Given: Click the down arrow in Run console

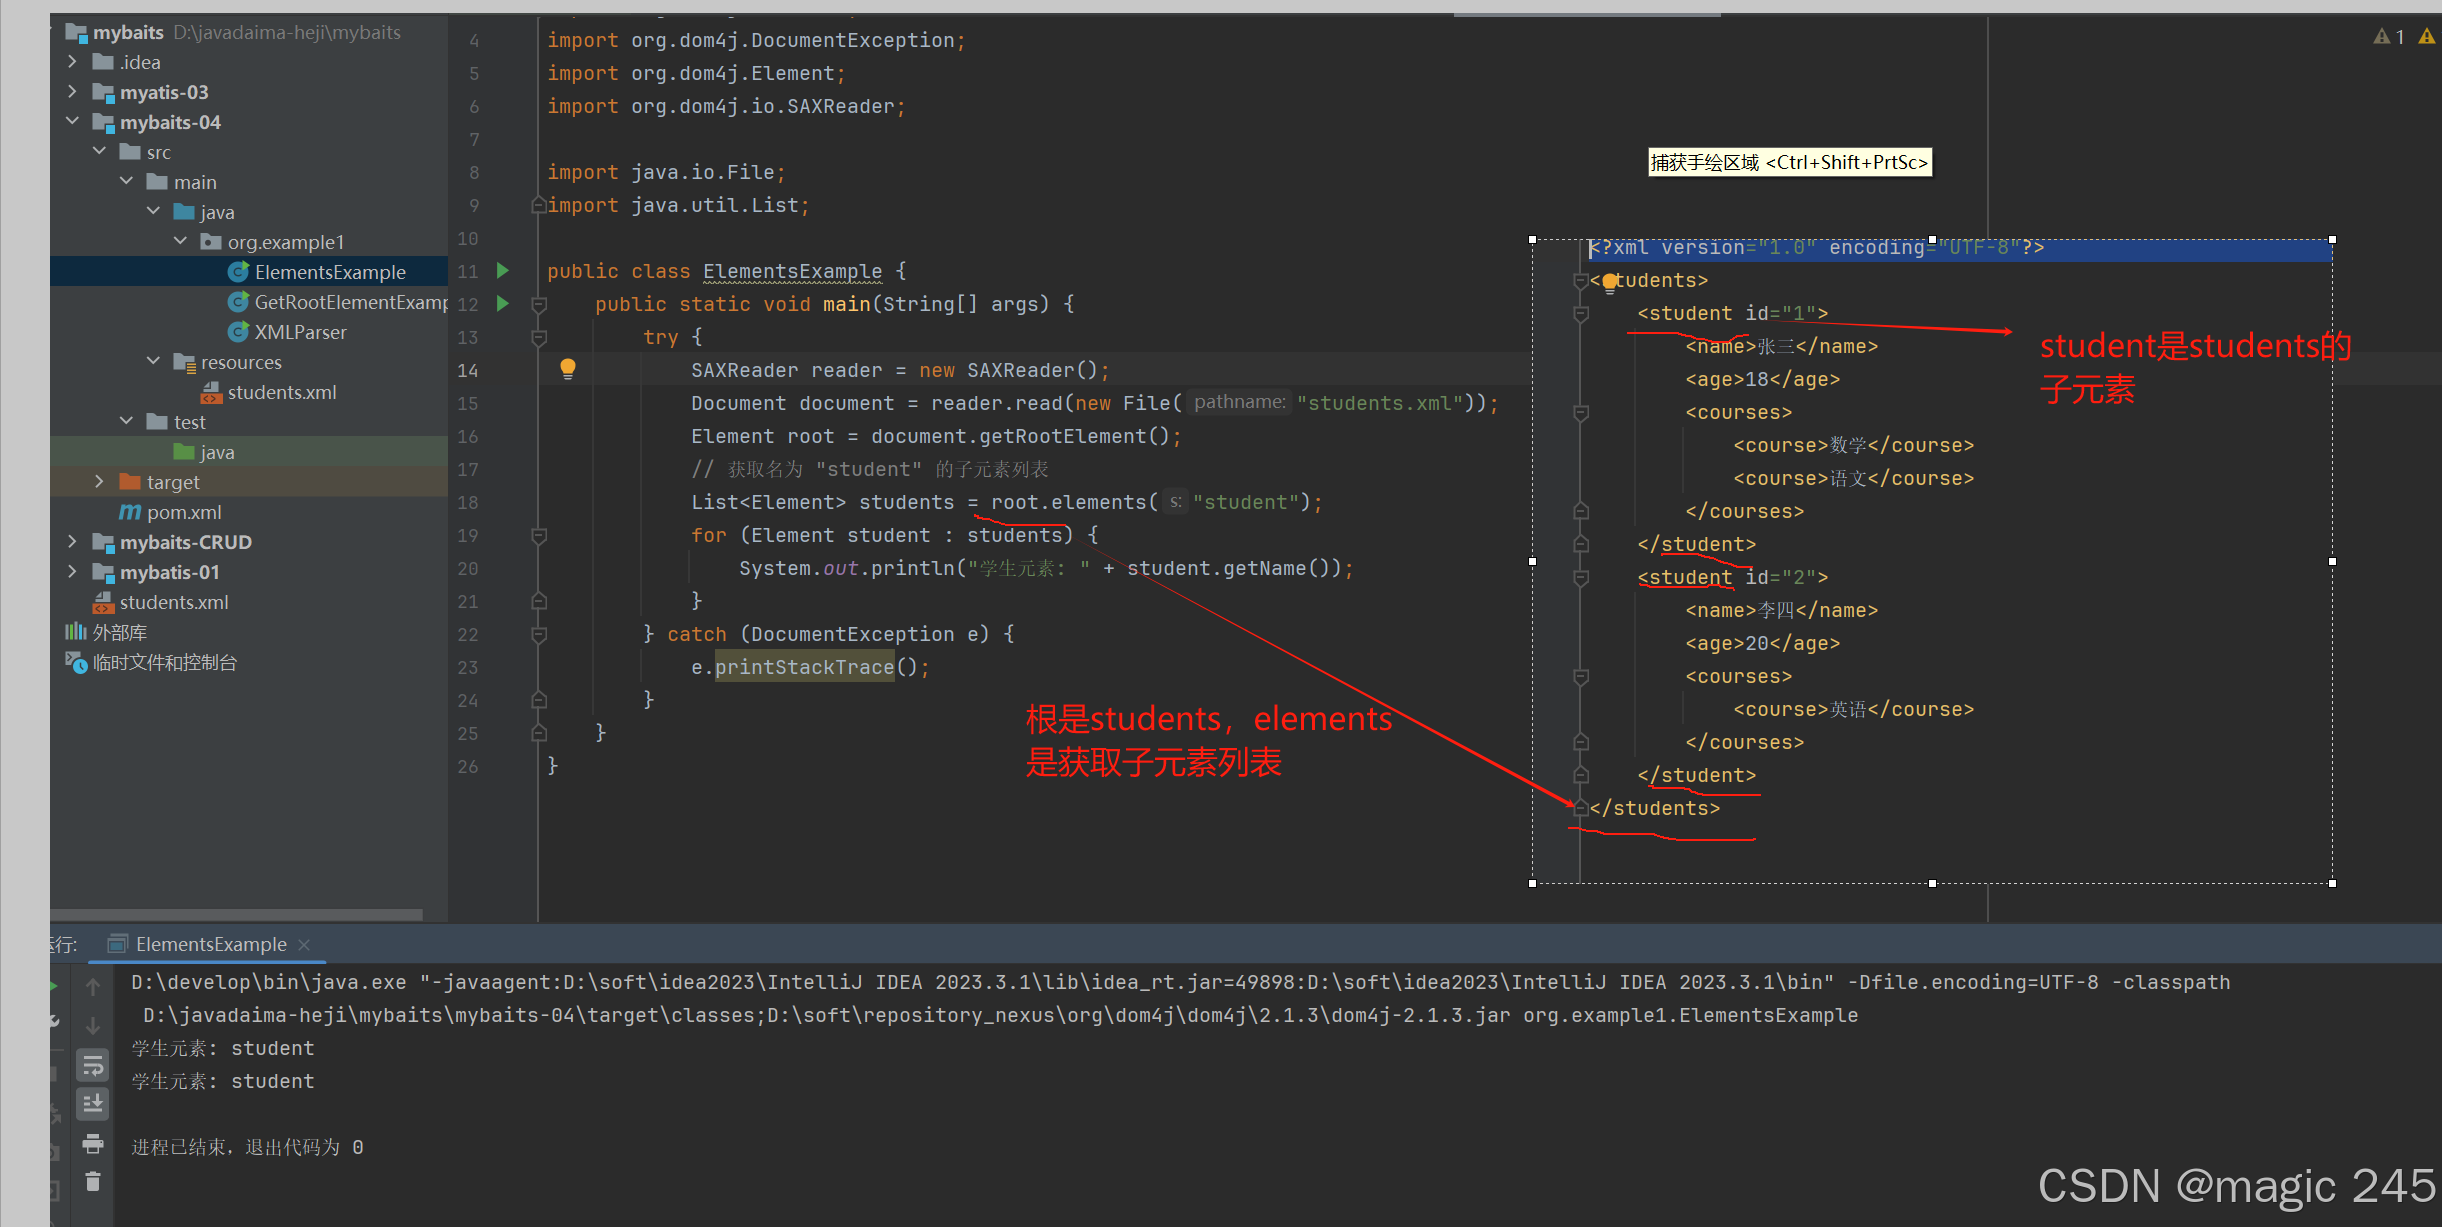Looking at the screenshot, I should pyautogui.click(x=93, y=1026).
